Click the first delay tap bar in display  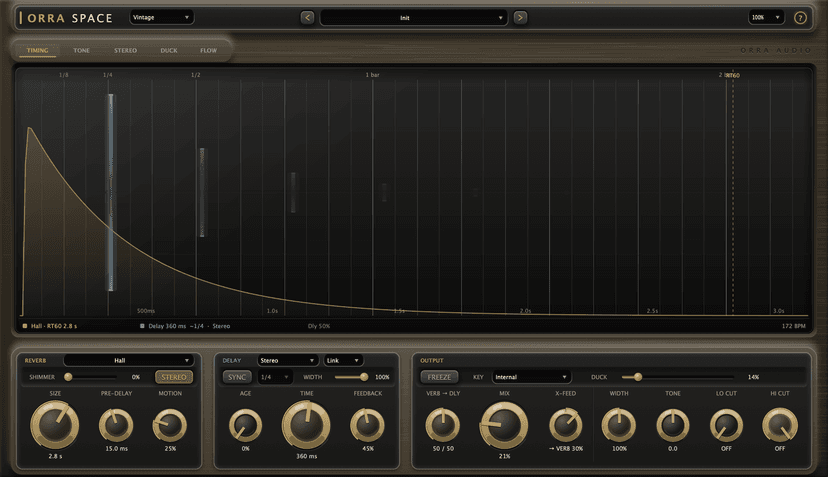pyautogui.click(x=111, y=192)
